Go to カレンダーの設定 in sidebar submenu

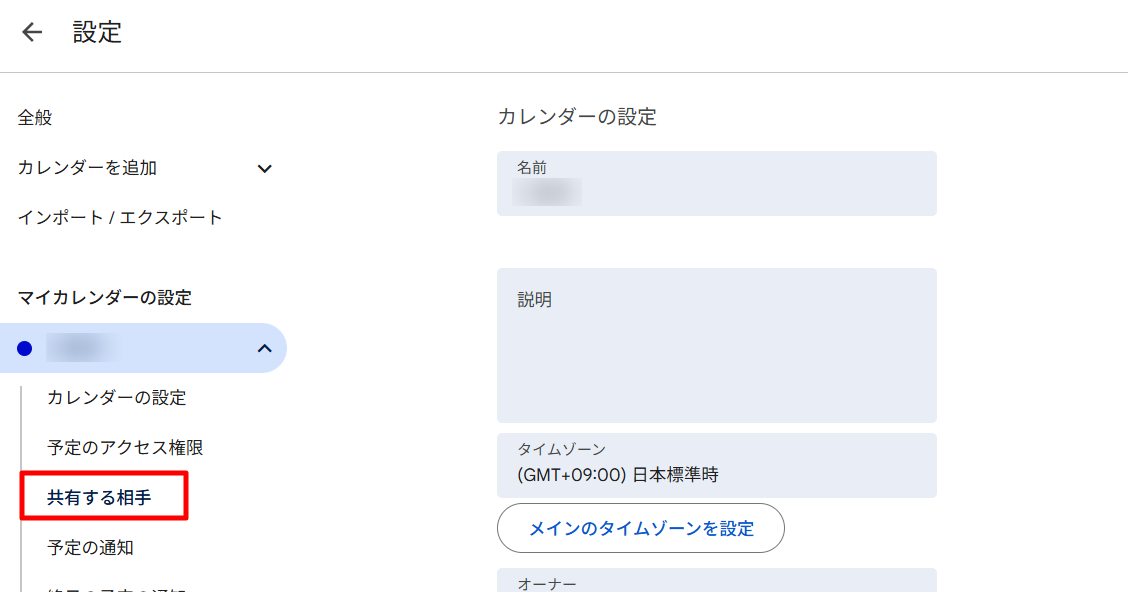pos(116,398)
